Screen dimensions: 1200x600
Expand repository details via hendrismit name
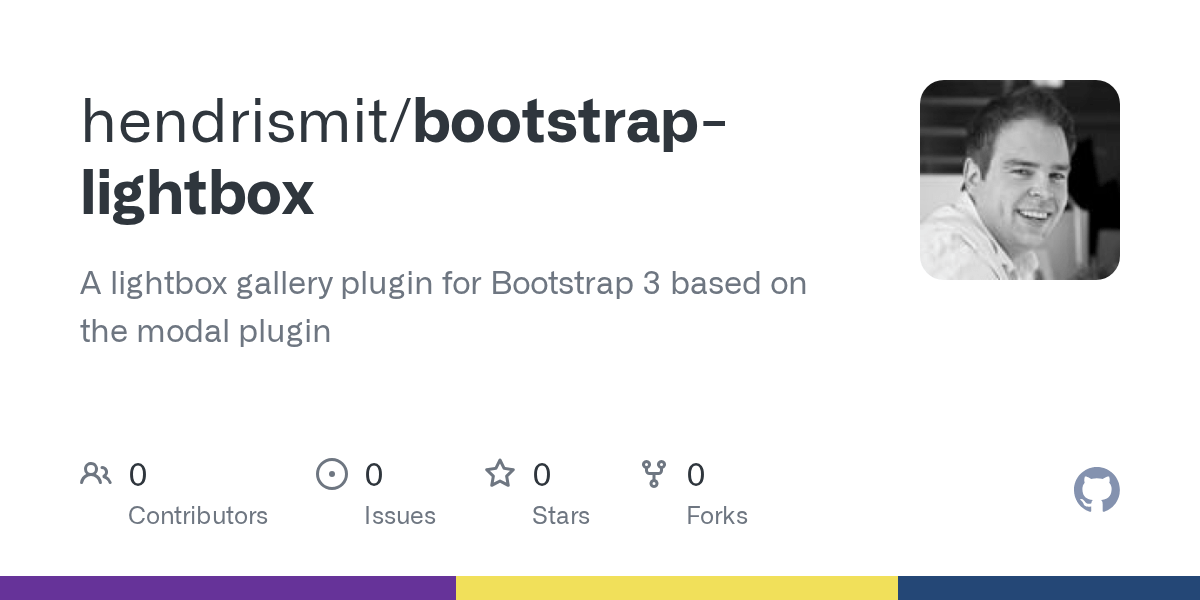(240, 120)
